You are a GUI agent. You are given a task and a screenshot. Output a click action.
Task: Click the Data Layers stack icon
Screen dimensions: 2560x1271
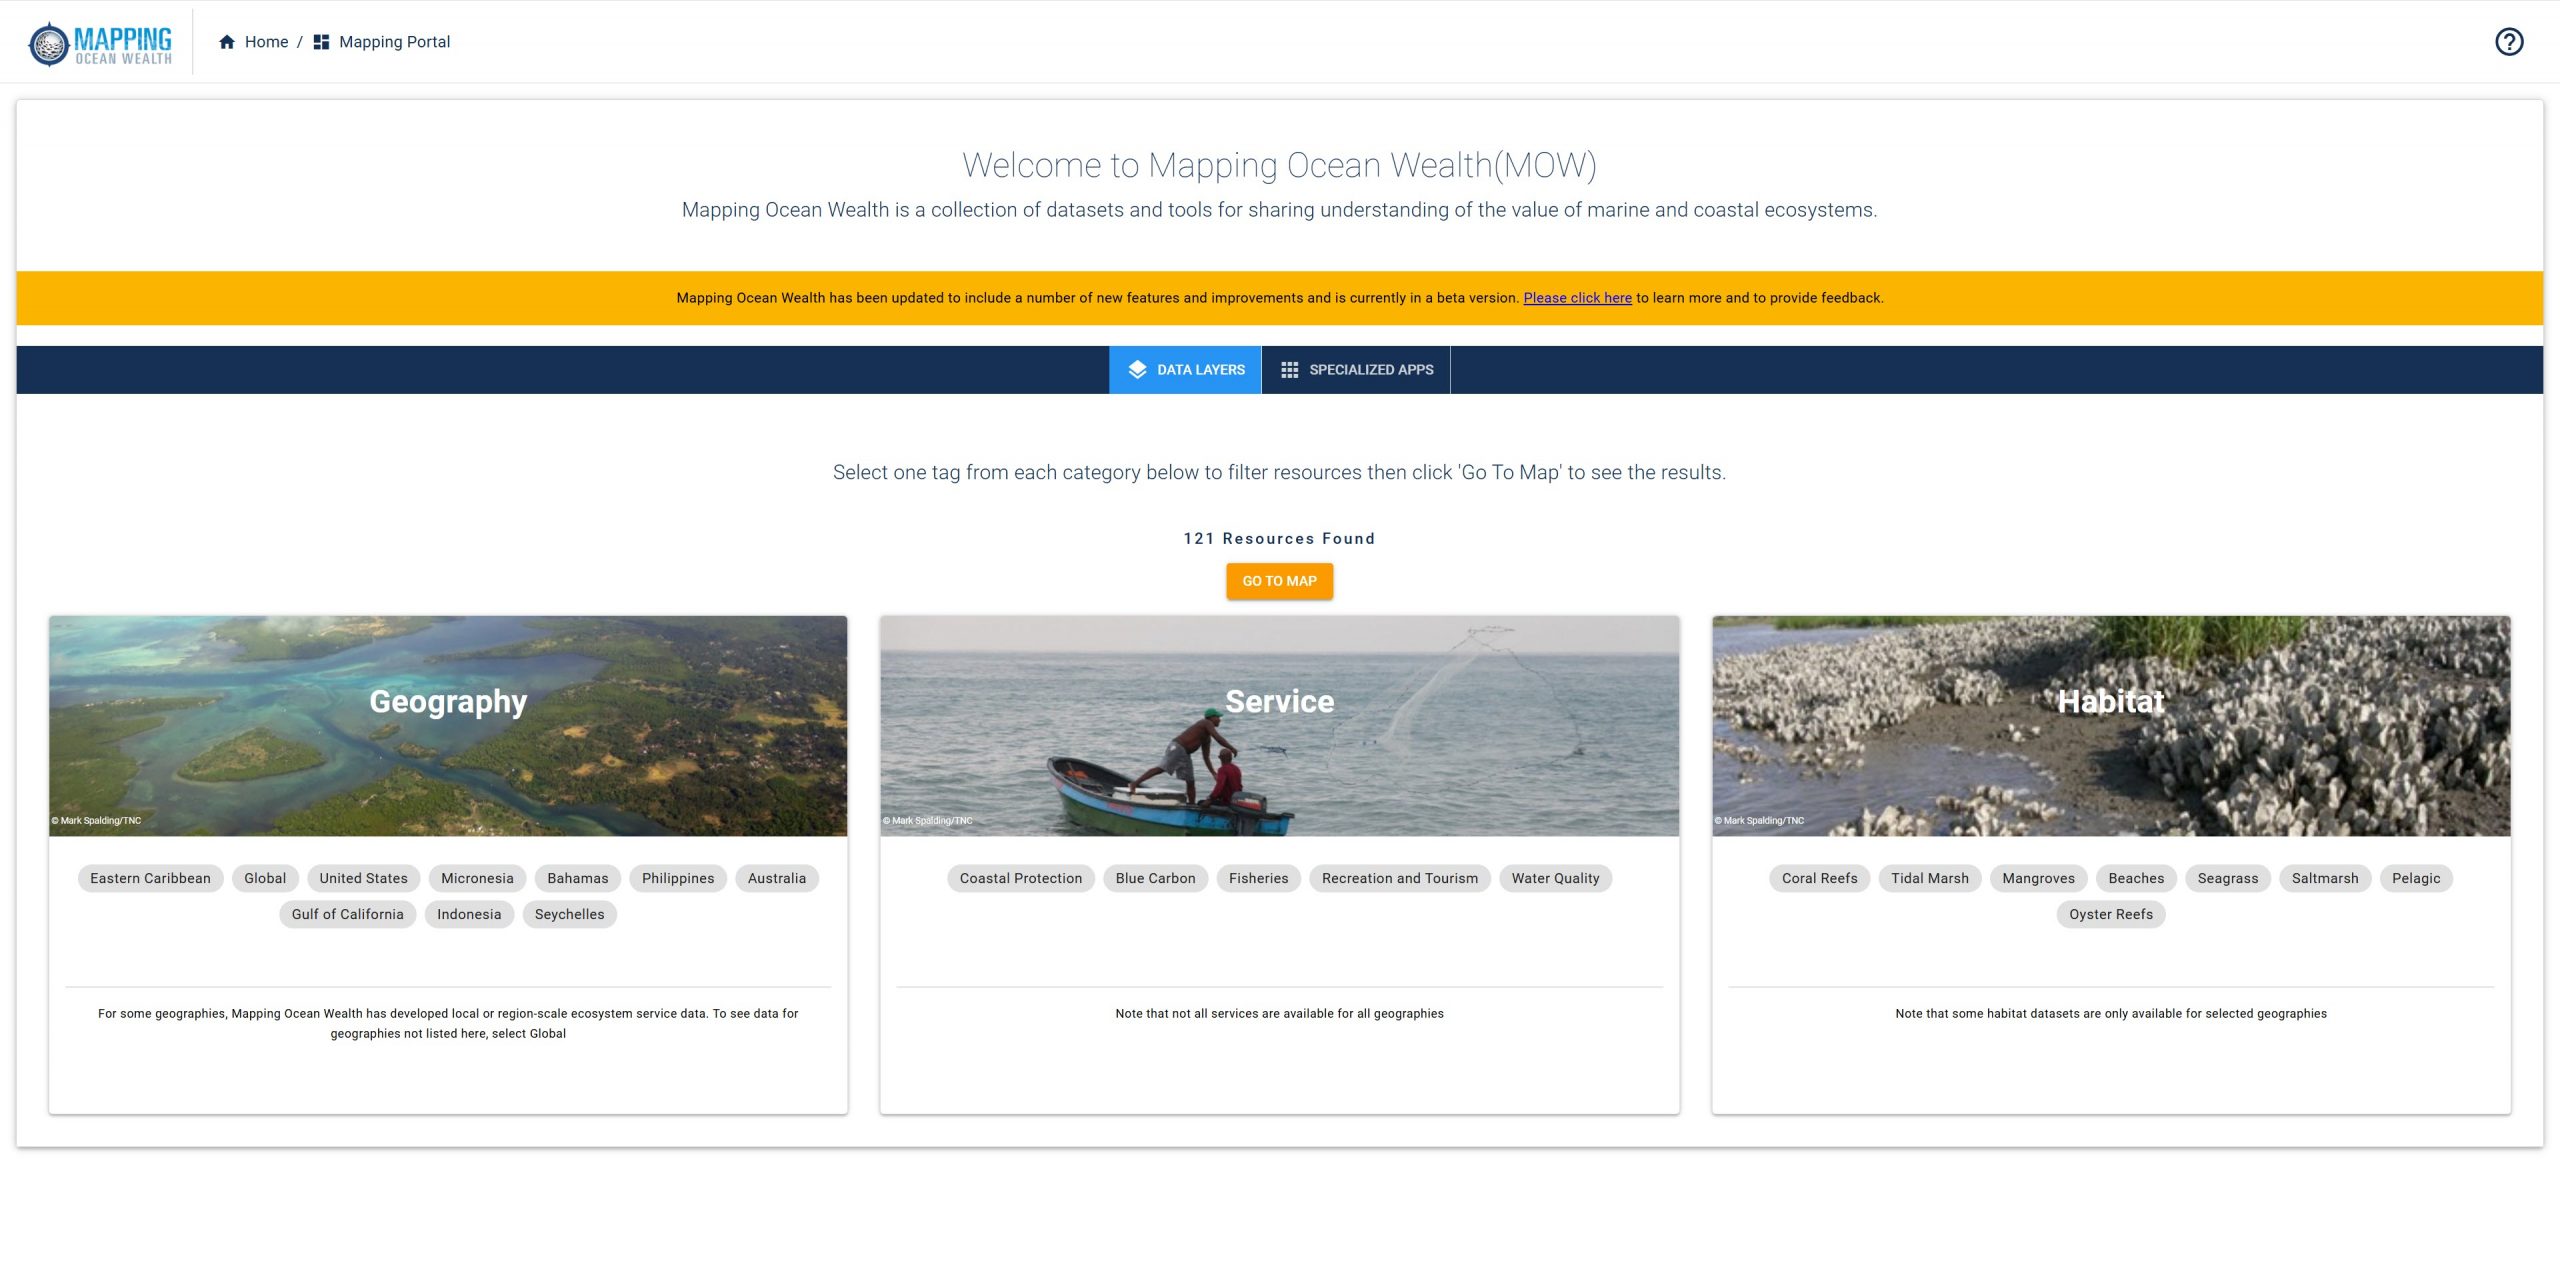(1137, 370)
